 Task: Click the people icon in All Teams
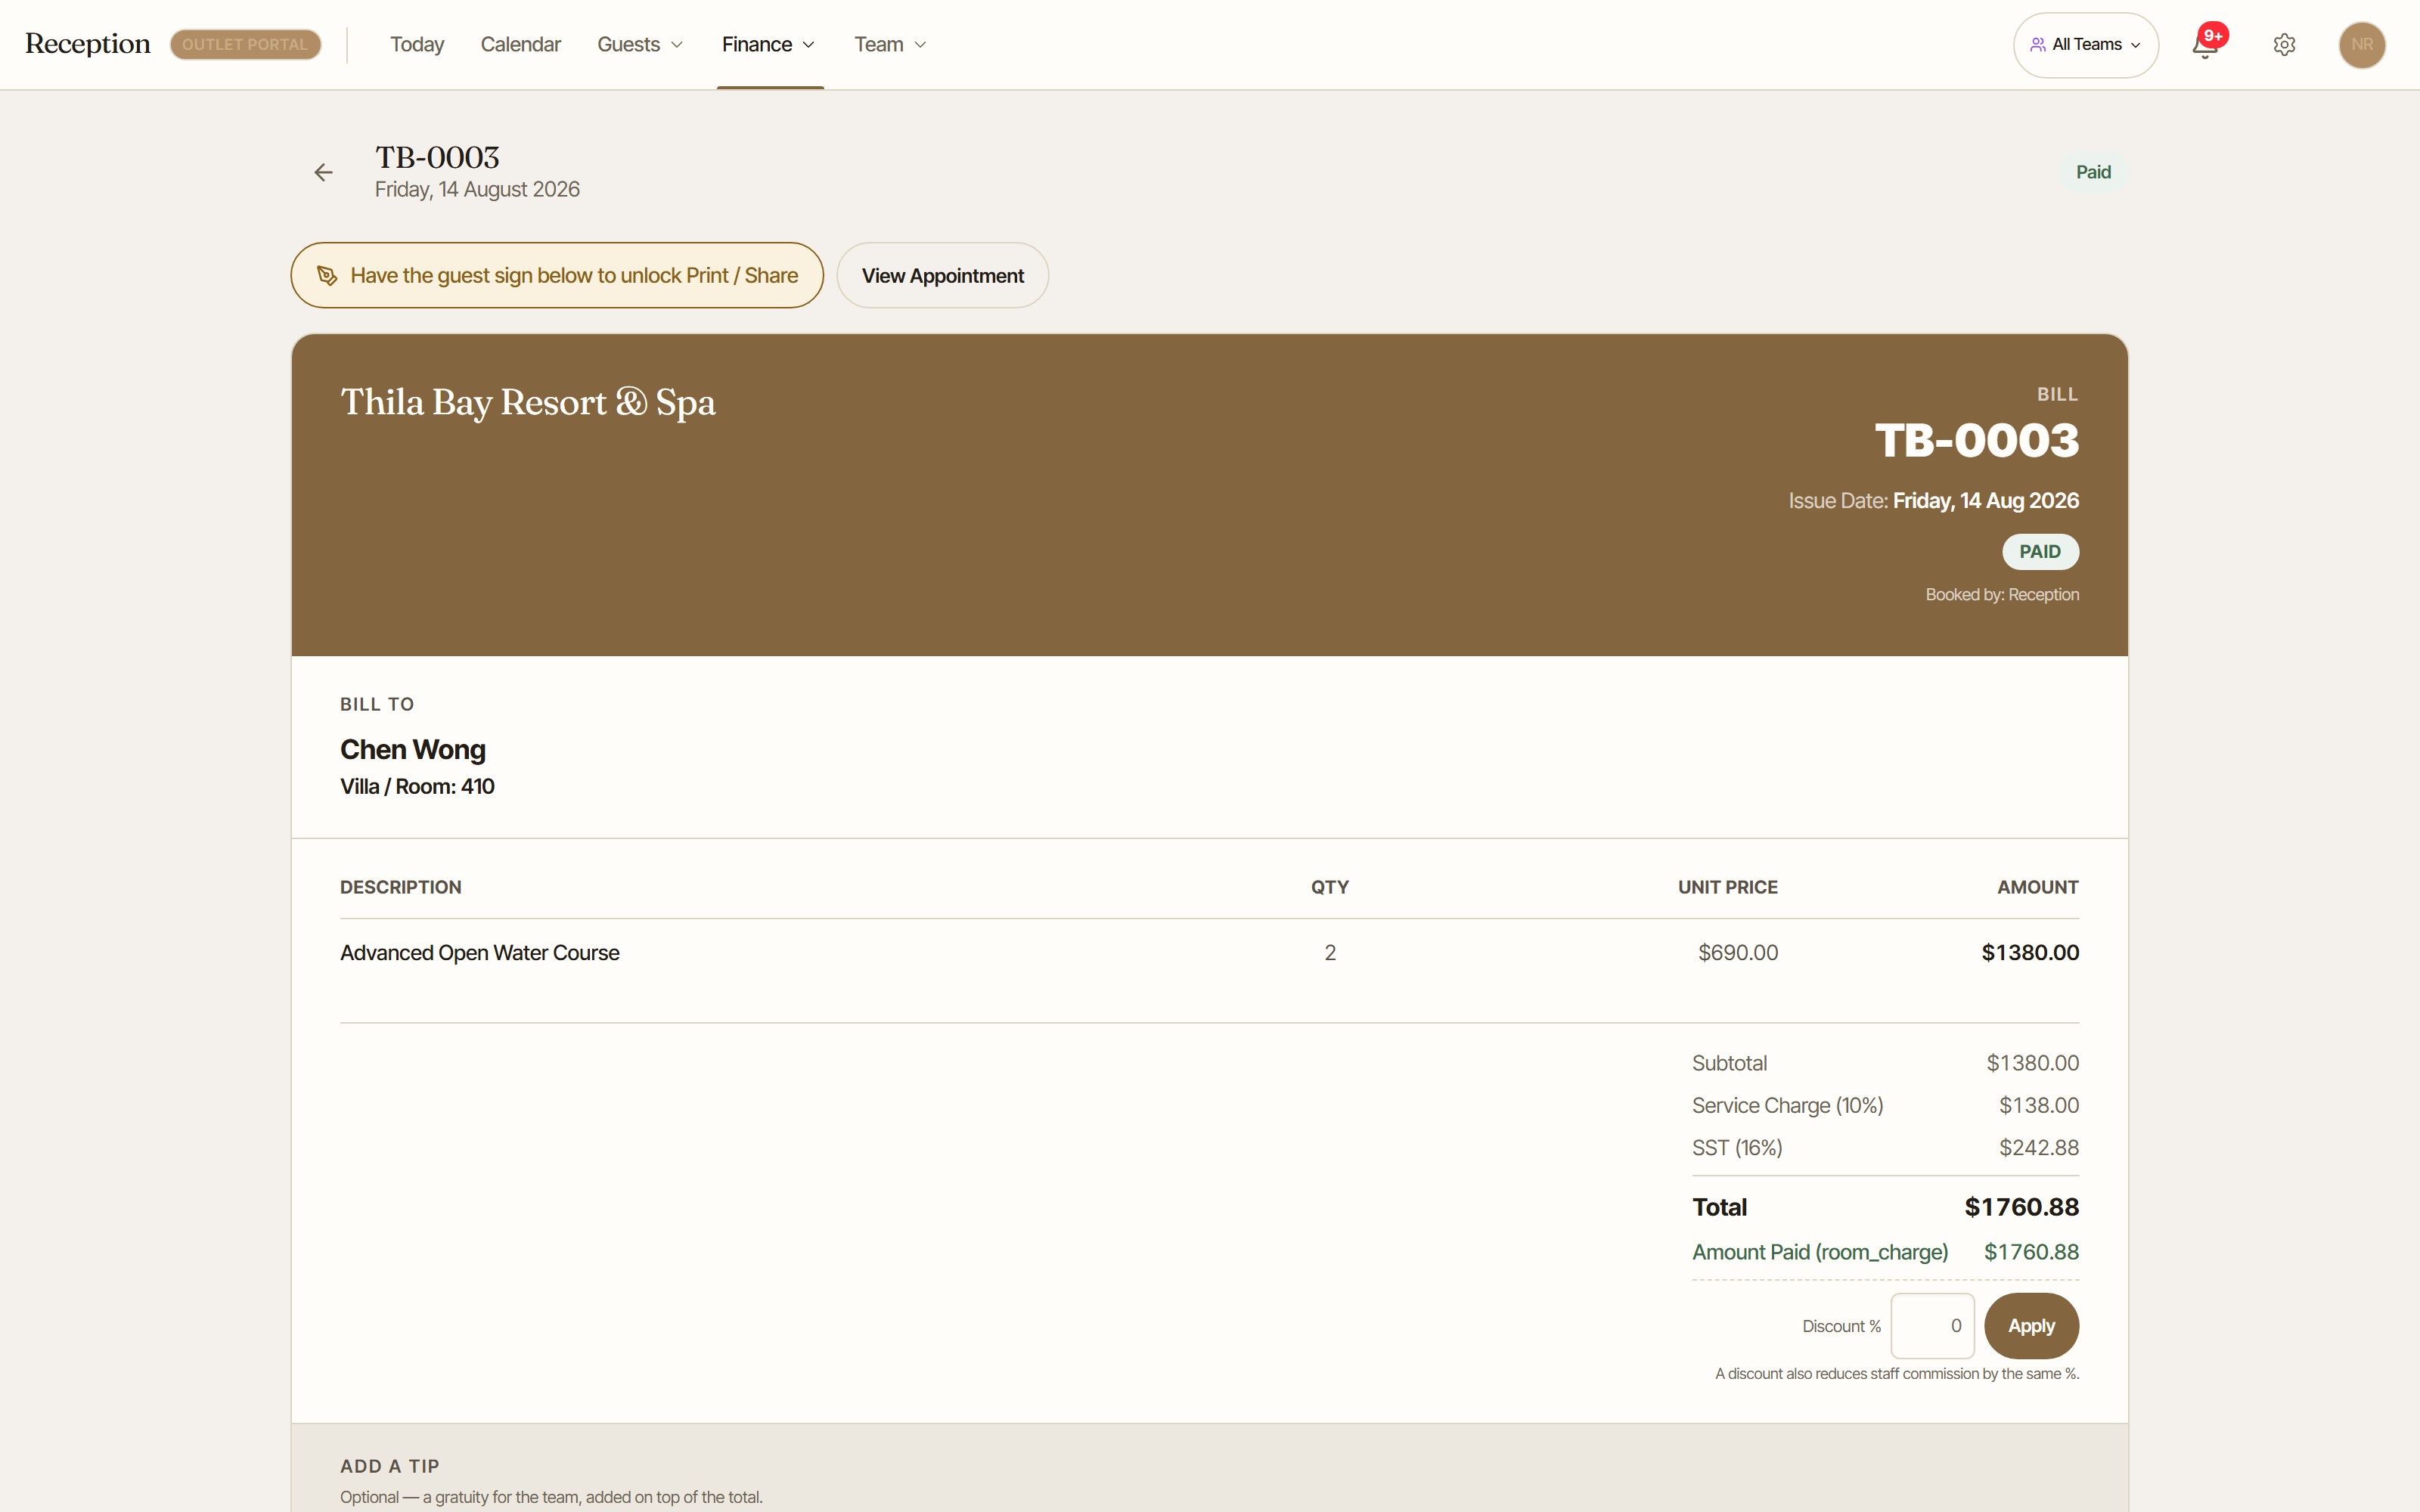click(2037, 45)
